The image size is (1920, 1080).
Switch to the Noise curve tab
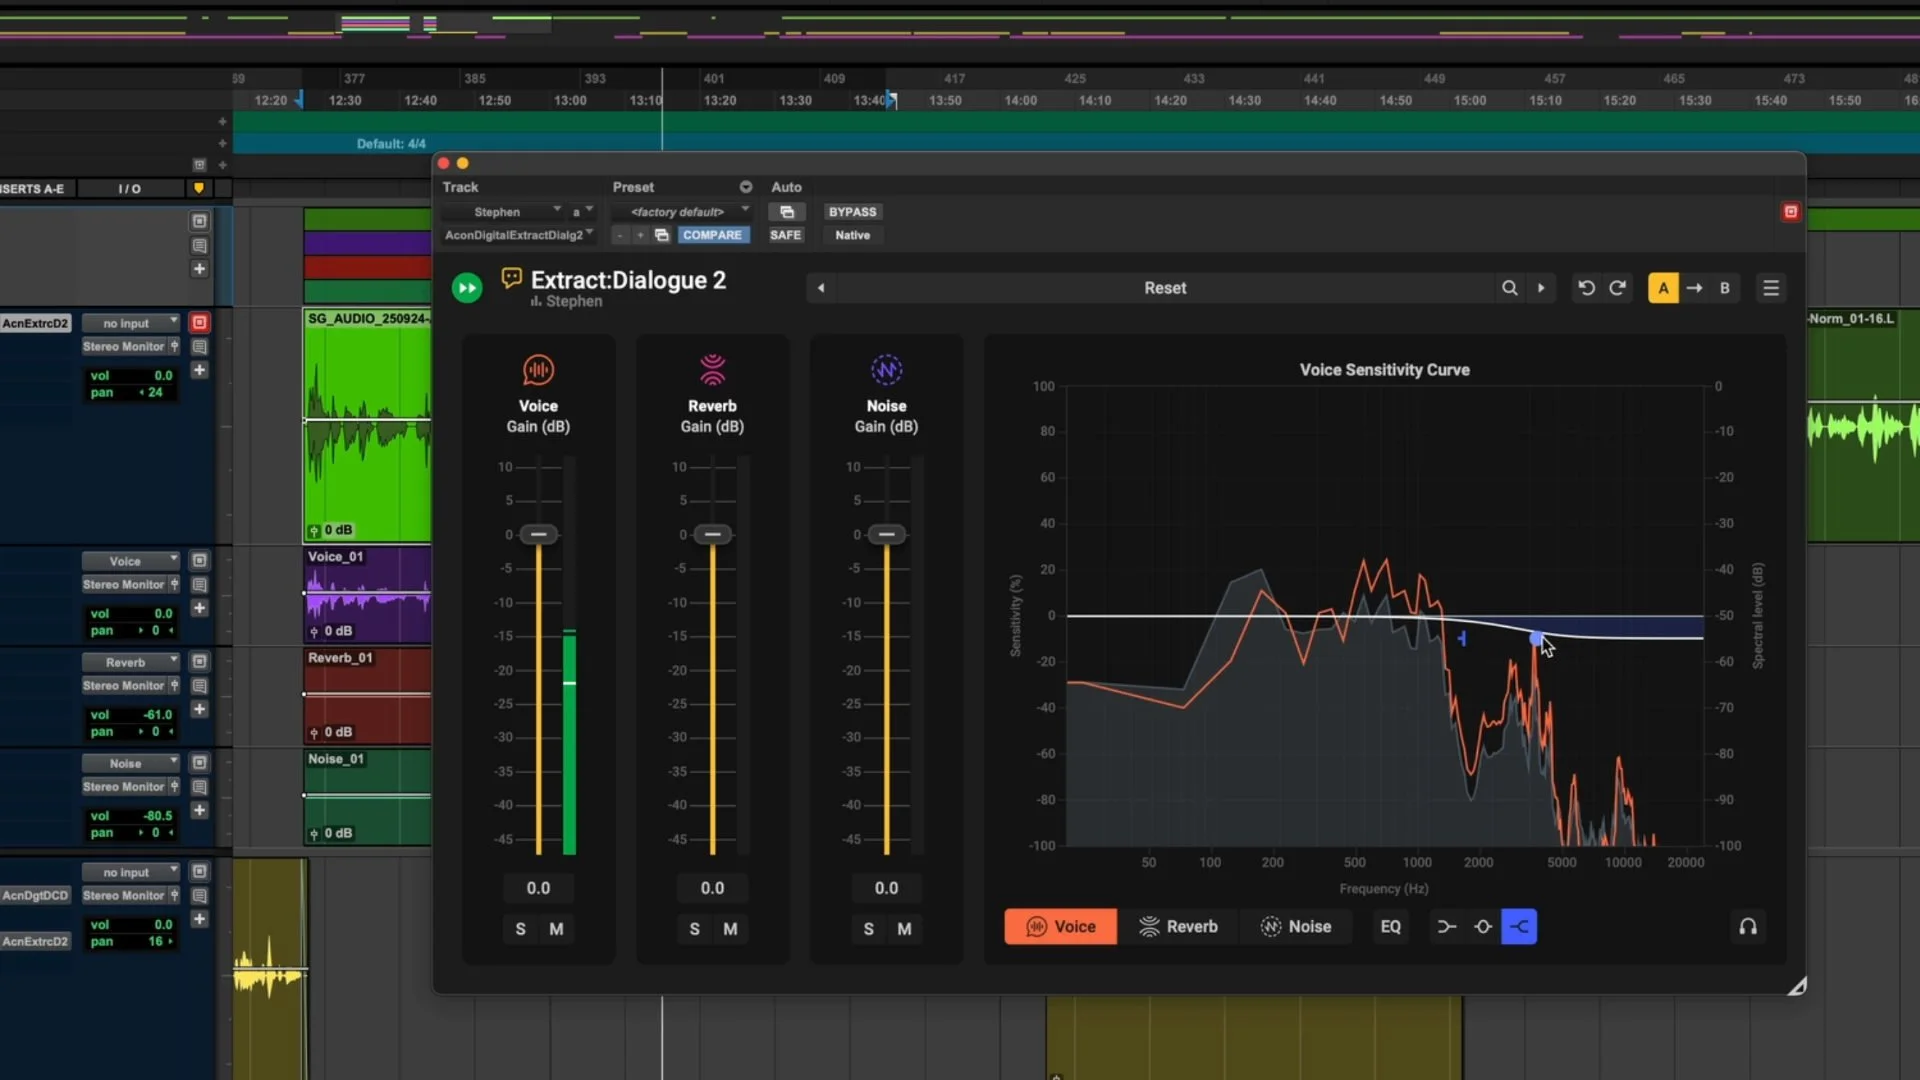click(x=1295, y=927)
